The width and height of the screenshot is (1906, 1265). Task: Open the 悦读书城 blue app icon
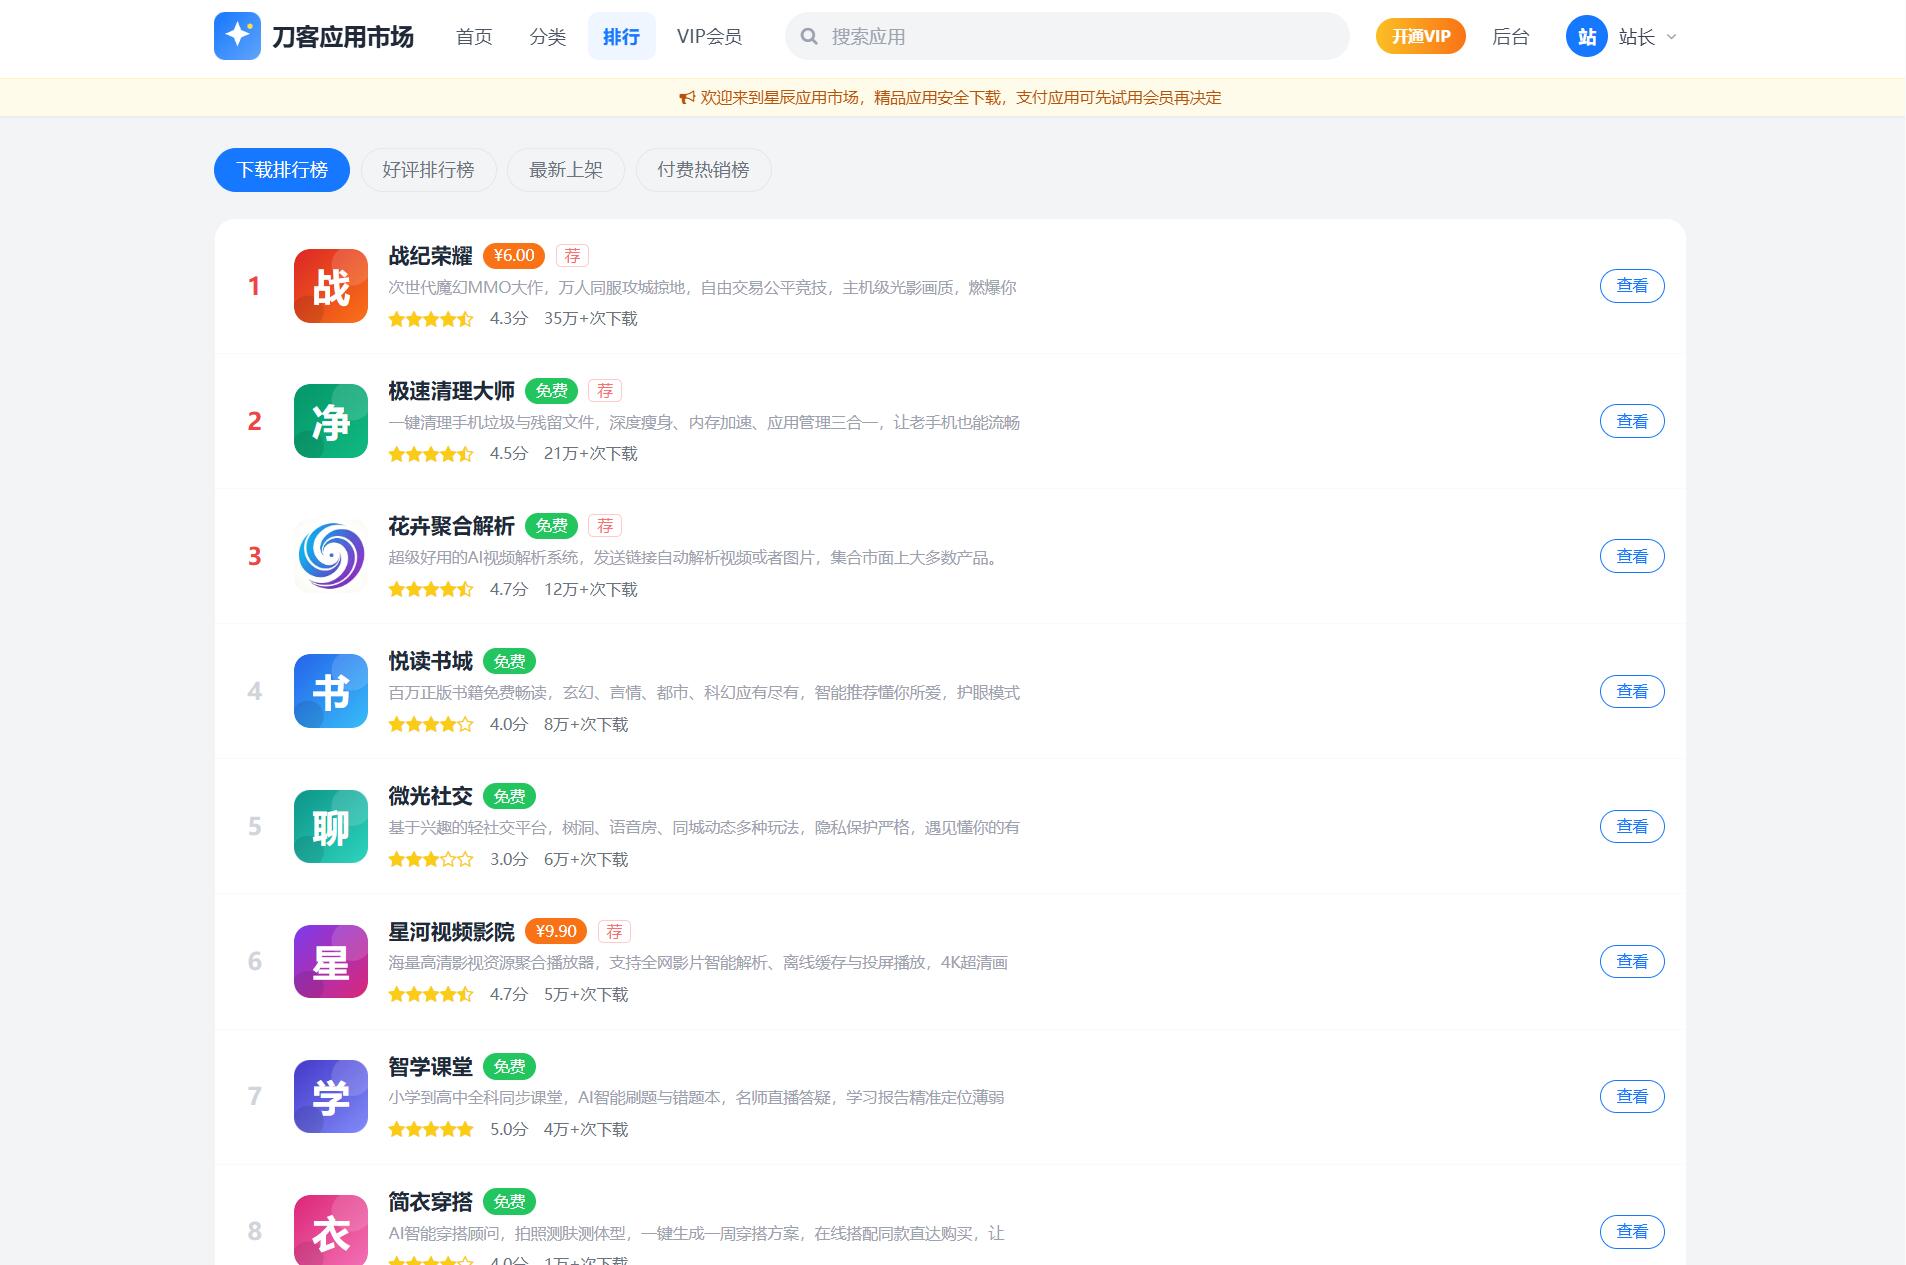[331, 691]
